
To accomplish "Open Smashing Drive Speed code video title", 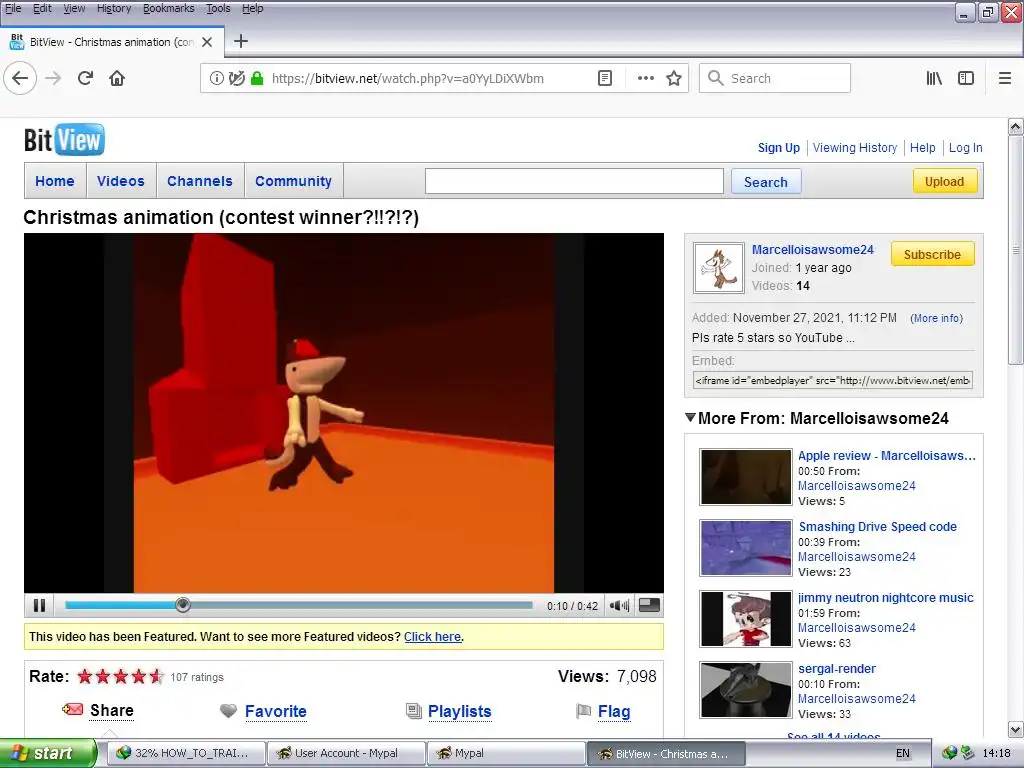I will click(x=877, y=526).
